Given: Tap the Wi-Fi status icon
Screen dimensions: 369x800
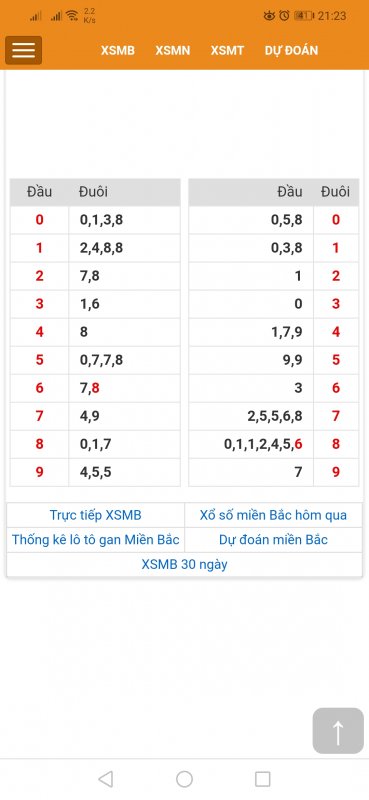Looking at the screenshot, I should tap(72, 16).
